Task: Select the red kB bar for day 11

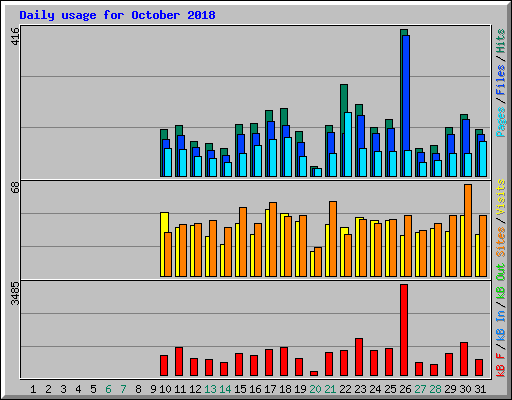Action: [179, 362]
